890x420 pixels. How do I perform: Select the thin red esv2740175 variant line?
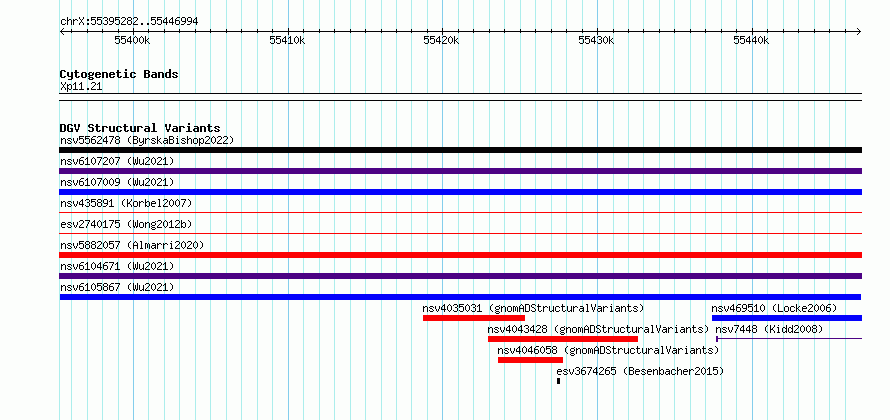460,233
